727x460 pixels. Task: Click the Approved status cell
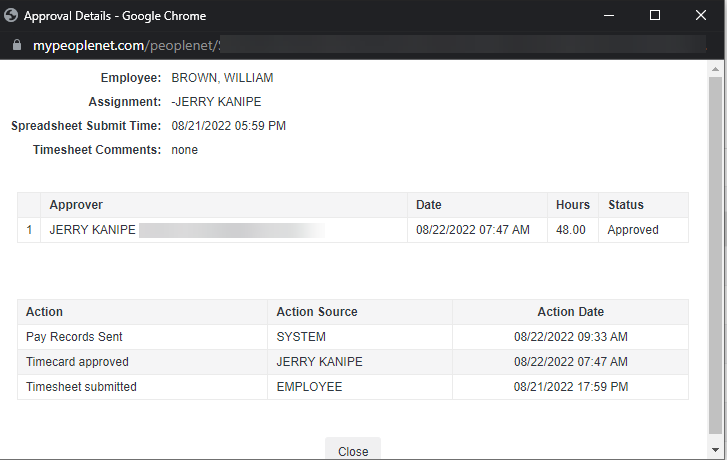633,230
